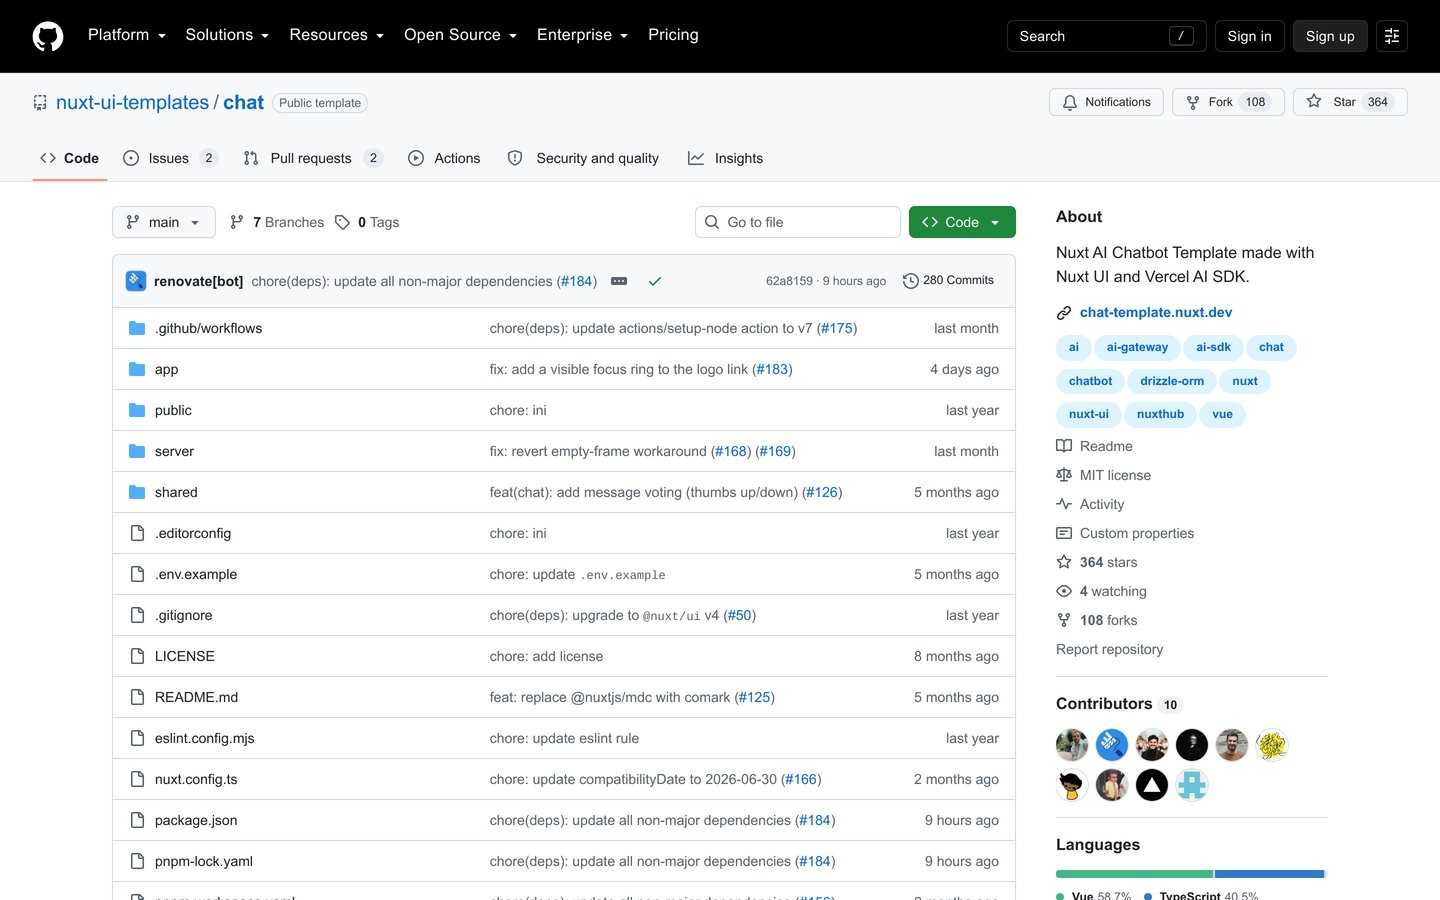The height and width of the screenshot is (900, 1440).
Task: Click the branch icon beside 7 Branches
Action: click(237, 222)
